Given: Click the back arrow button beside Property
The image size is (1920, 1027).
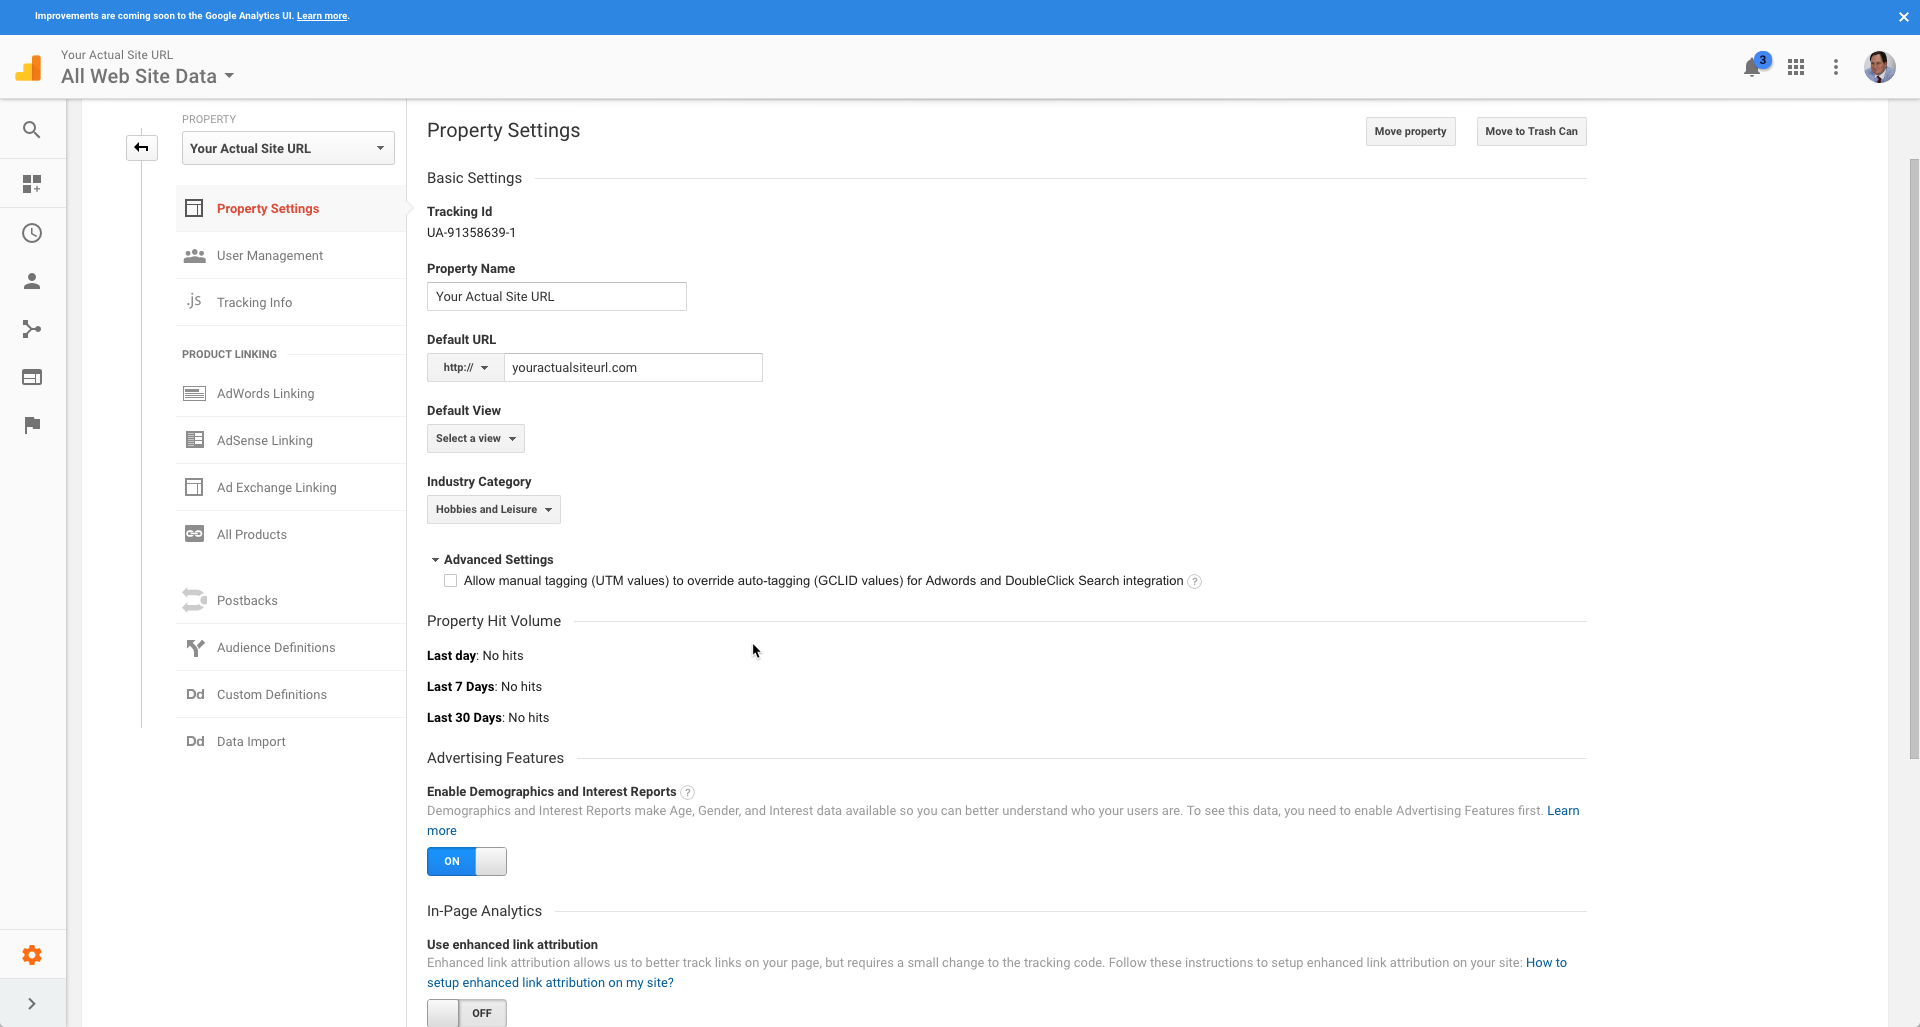Looking at the screenshot, I should (x=142, y=148).
